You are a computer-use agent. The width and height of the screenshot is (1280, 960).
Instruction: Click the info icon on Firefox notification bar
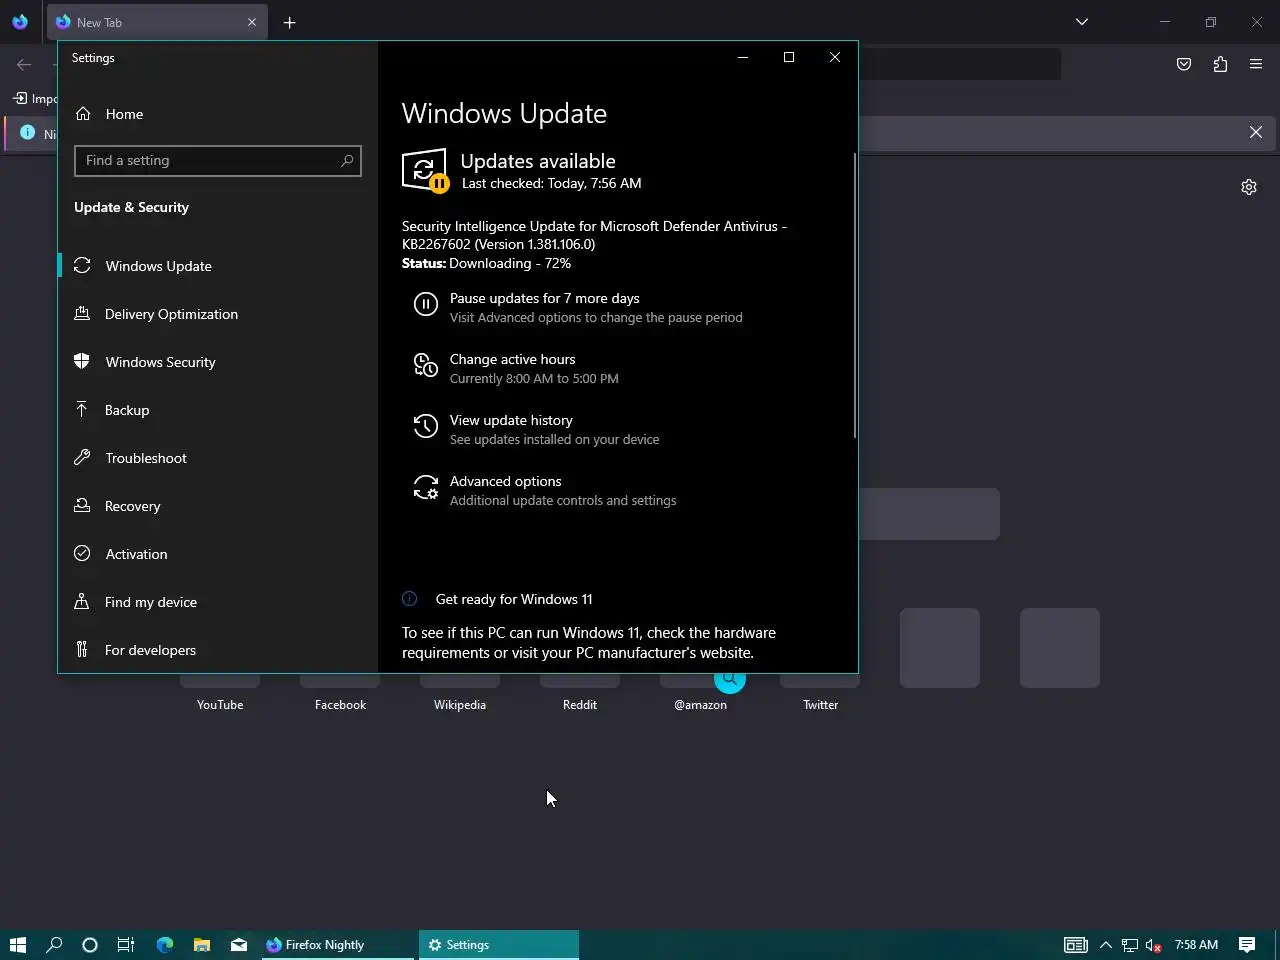pos(27,132)
